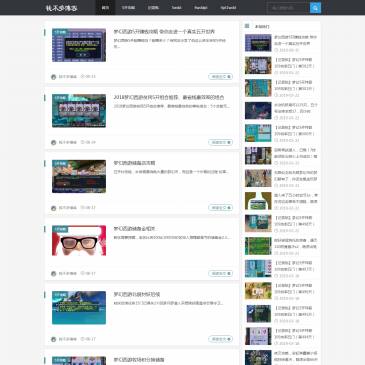The height and width of the screenshot is (365, 365).
Task: Open the first highlighted tab in the top navigation
Action: click(x=105, y=7)
